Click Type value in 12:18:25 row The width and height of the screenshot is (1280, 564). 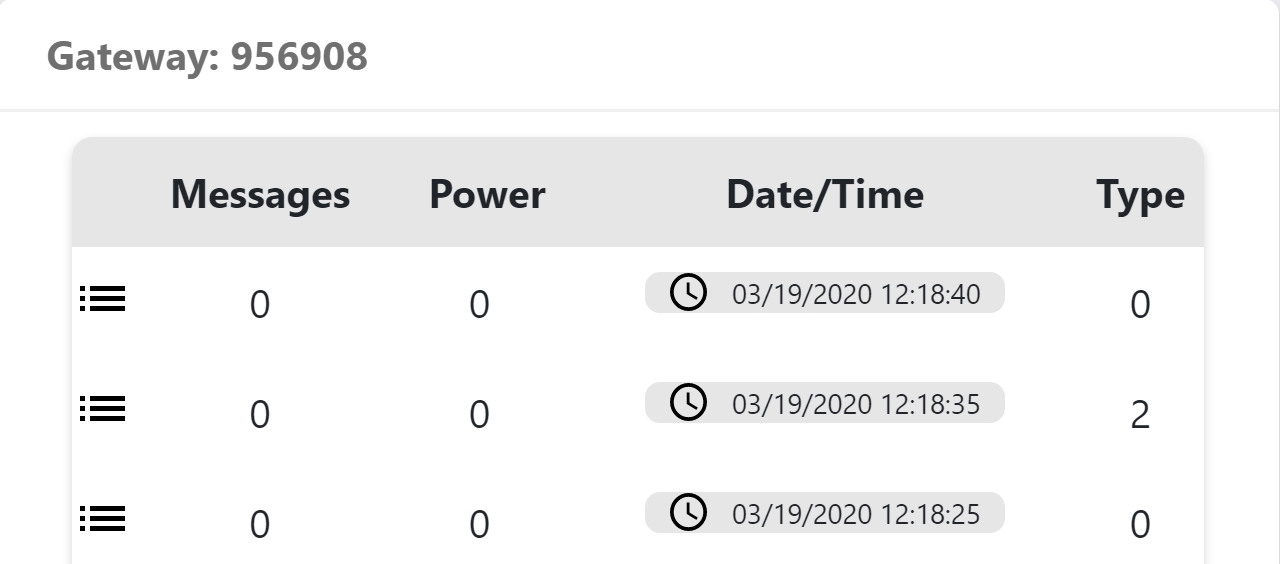1140,524
